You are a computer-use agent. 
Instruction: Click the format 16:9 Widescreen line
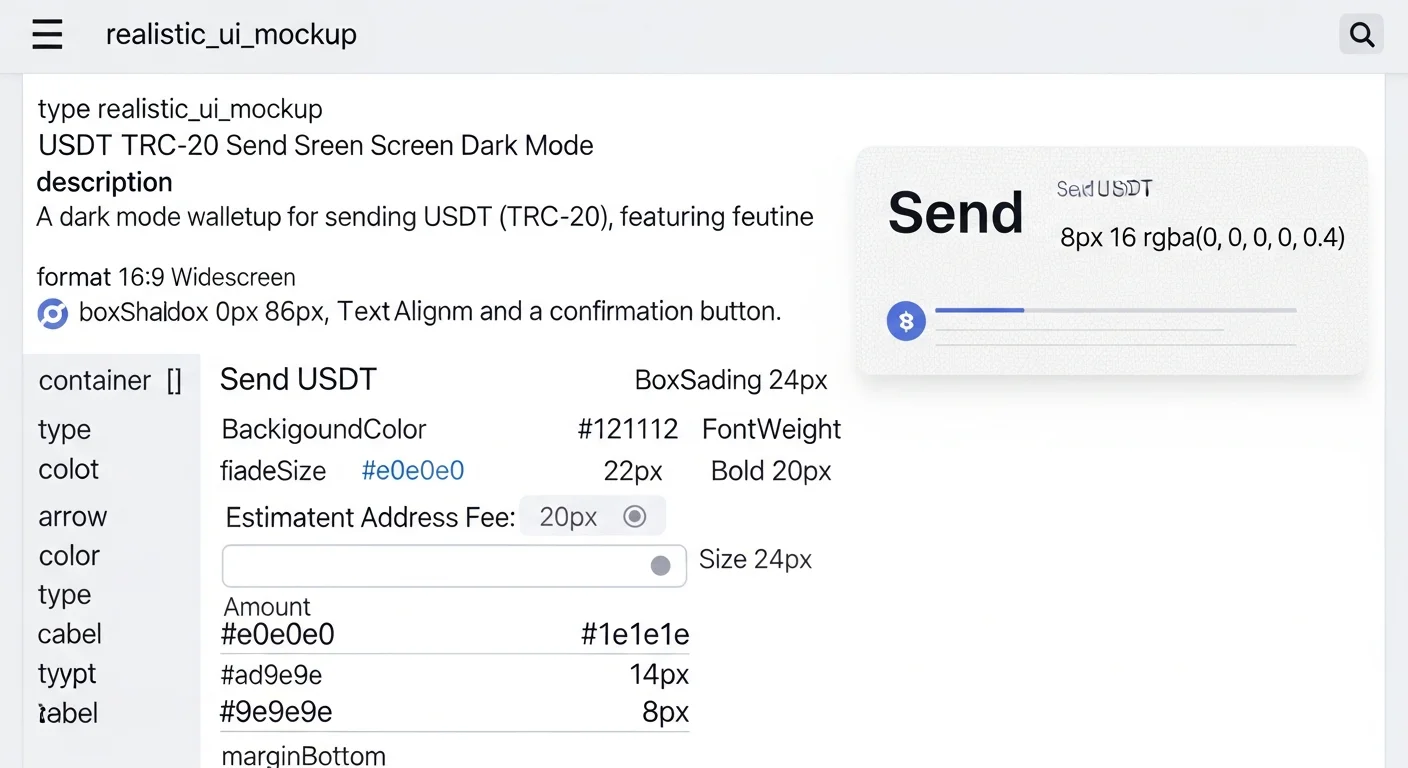click(x=166, y=277)
